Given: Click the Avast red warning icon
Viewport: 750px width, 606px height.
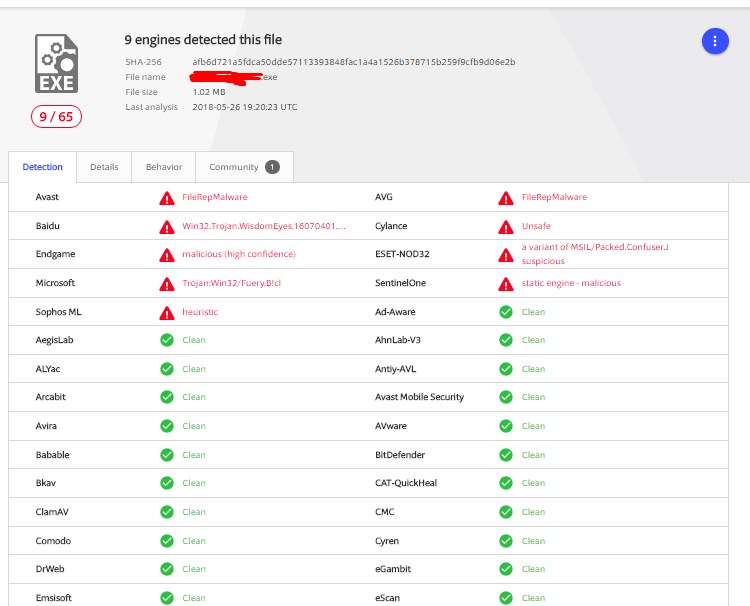Looking at the screenshot, I should [167, 198].
